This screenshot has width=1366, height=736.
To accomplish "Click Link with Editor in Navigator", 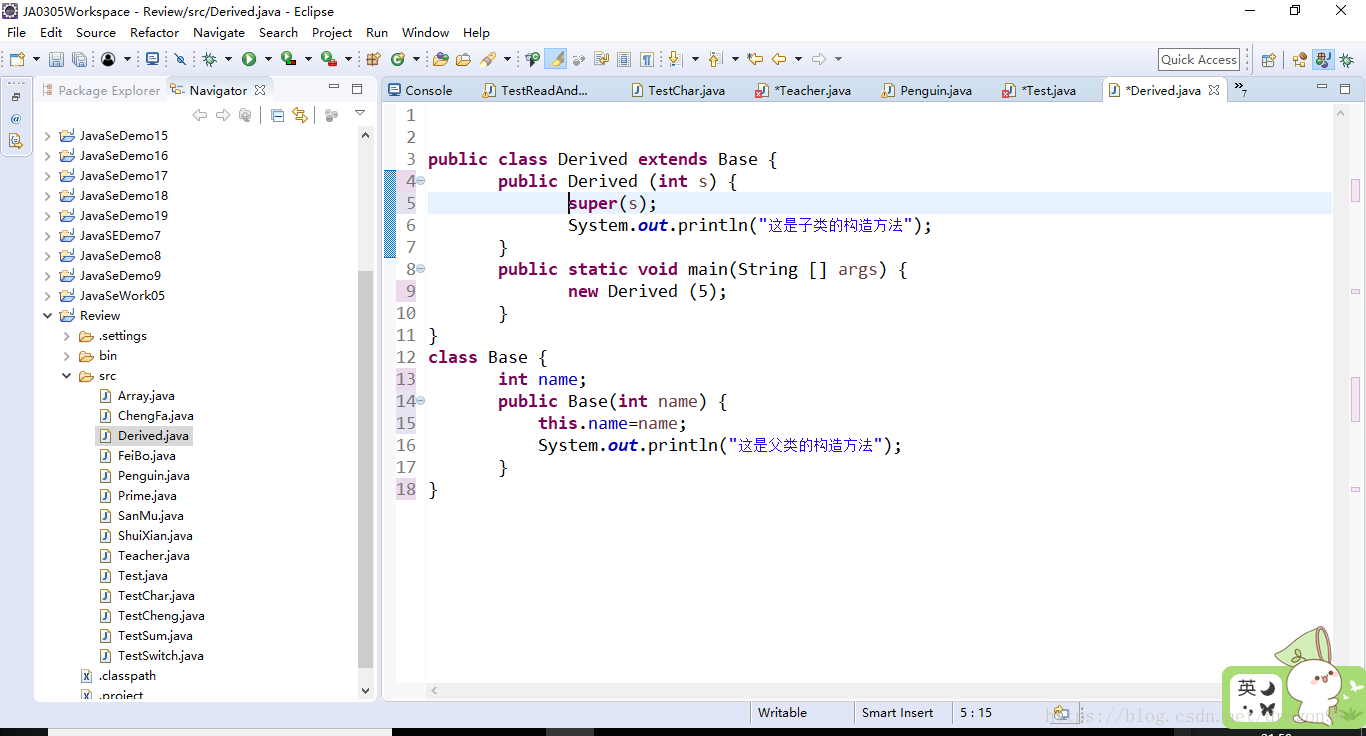I will tap(299, 115).
